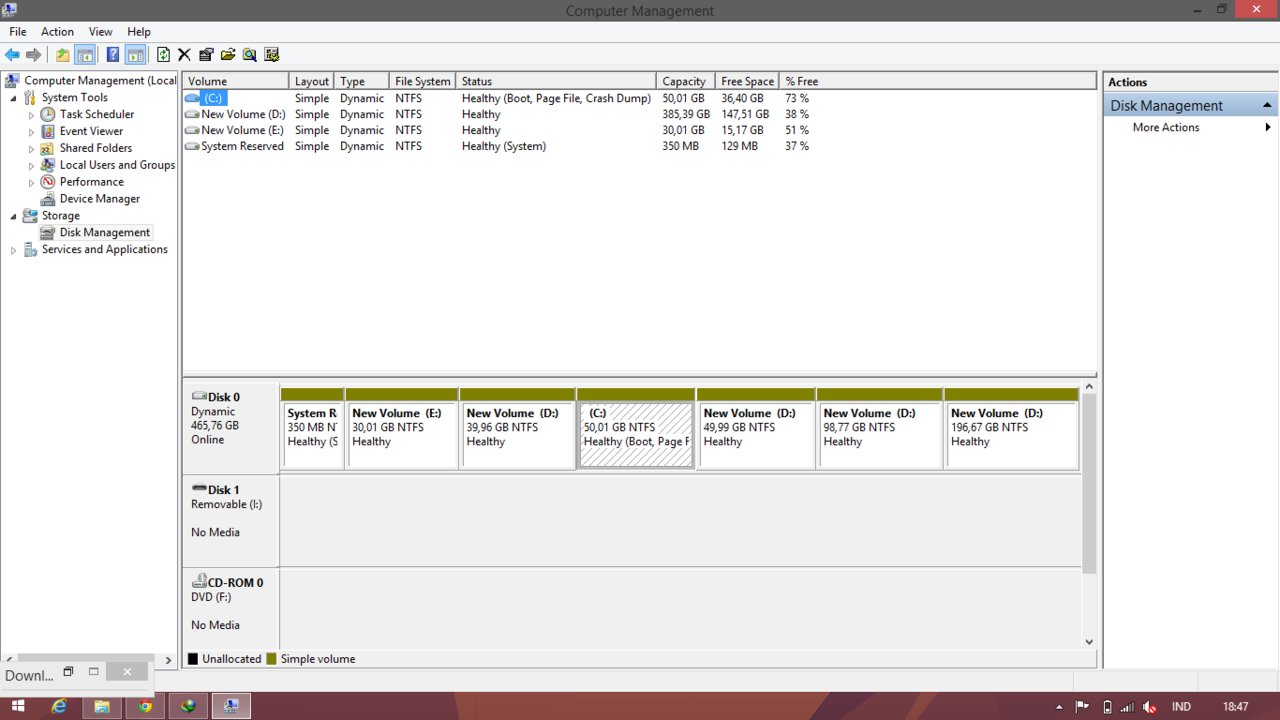Open the Windows Start button
Screen dimensions: 1280x720
(18, 706)
